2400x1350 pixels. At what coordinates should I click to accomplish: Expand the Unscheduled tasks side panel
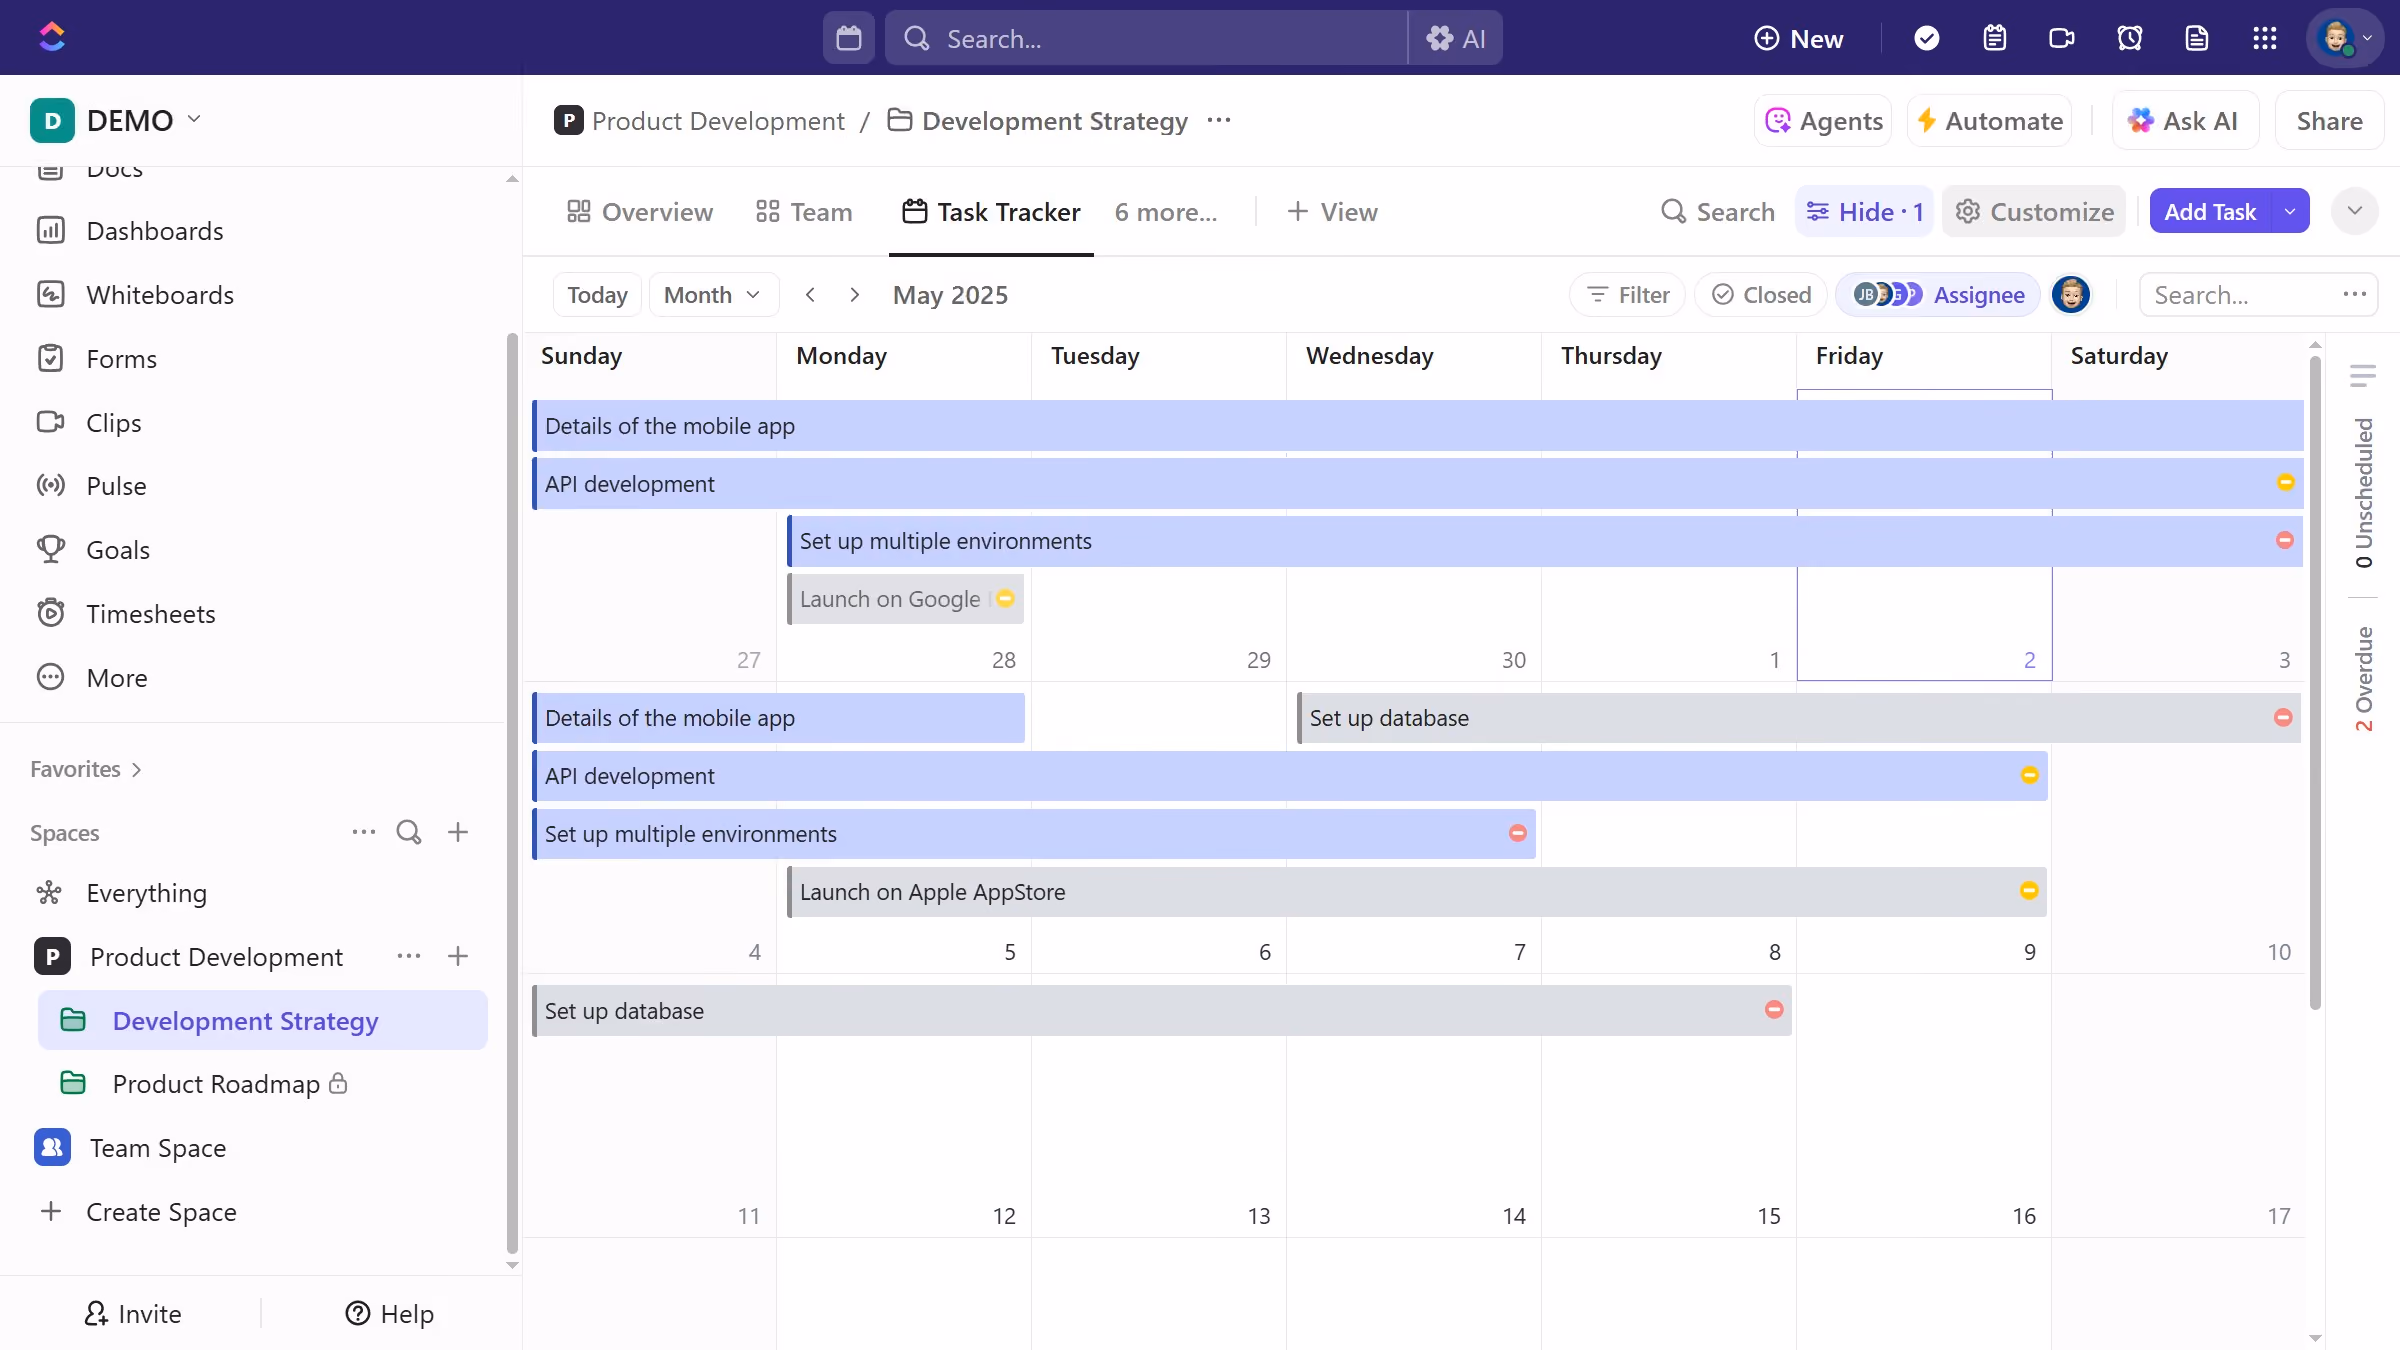[x=2363, y=492]
